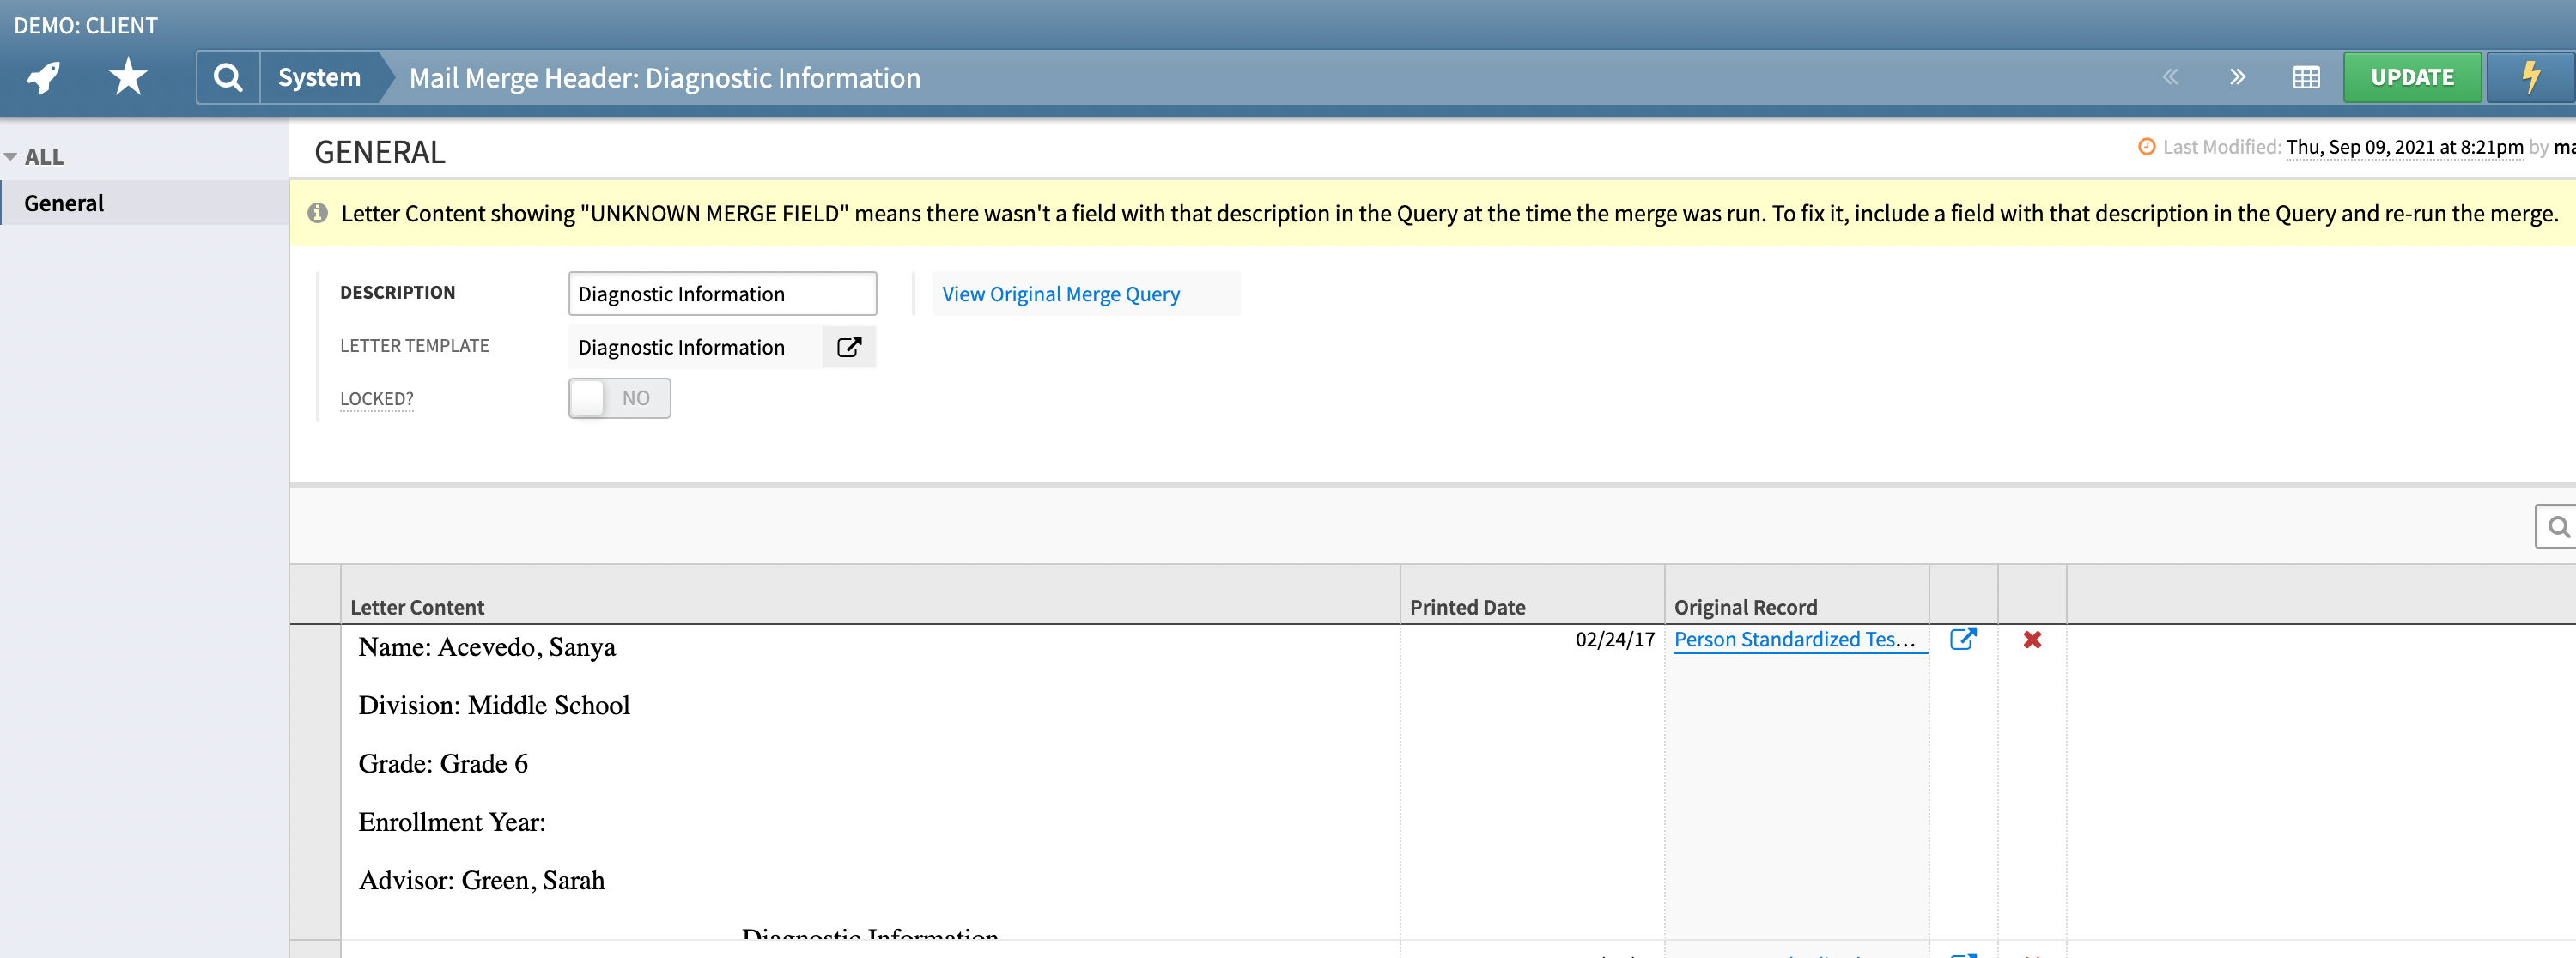Open View Original Merge Query link
The height and width of the screenshot is (958, 2576).
[1060, 294]
